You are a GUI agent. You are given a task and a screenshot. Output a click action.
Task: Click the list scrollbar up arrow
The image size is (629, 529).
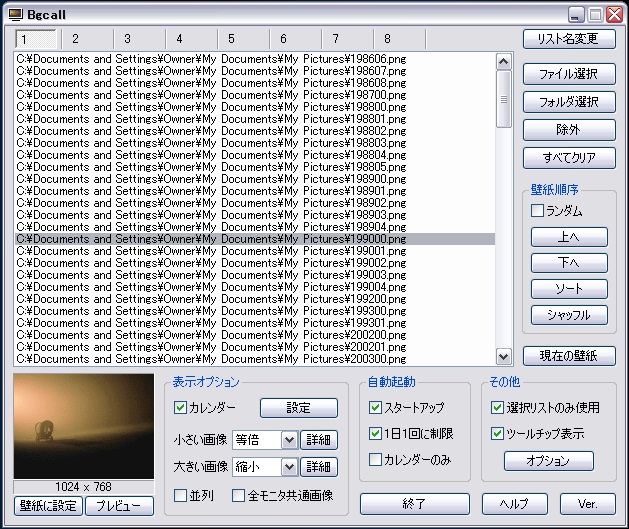503,62
